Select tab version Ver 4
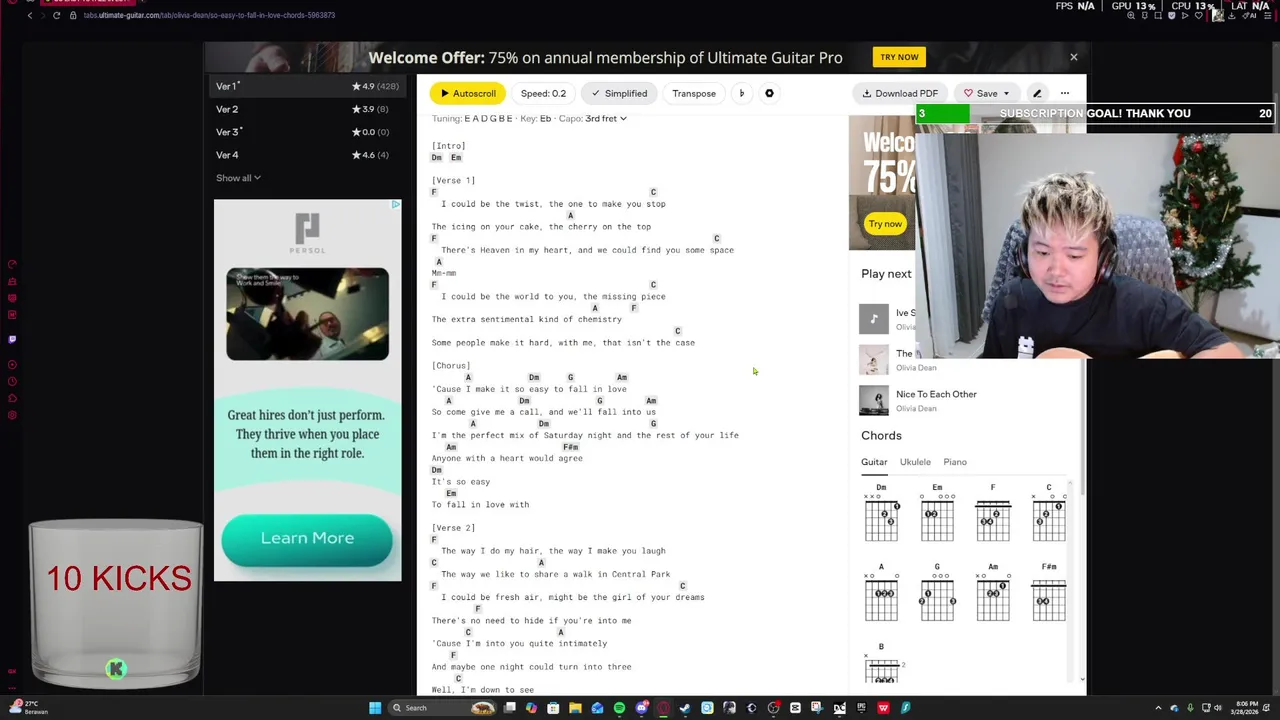1280x720 pixels. coord(307,155)
